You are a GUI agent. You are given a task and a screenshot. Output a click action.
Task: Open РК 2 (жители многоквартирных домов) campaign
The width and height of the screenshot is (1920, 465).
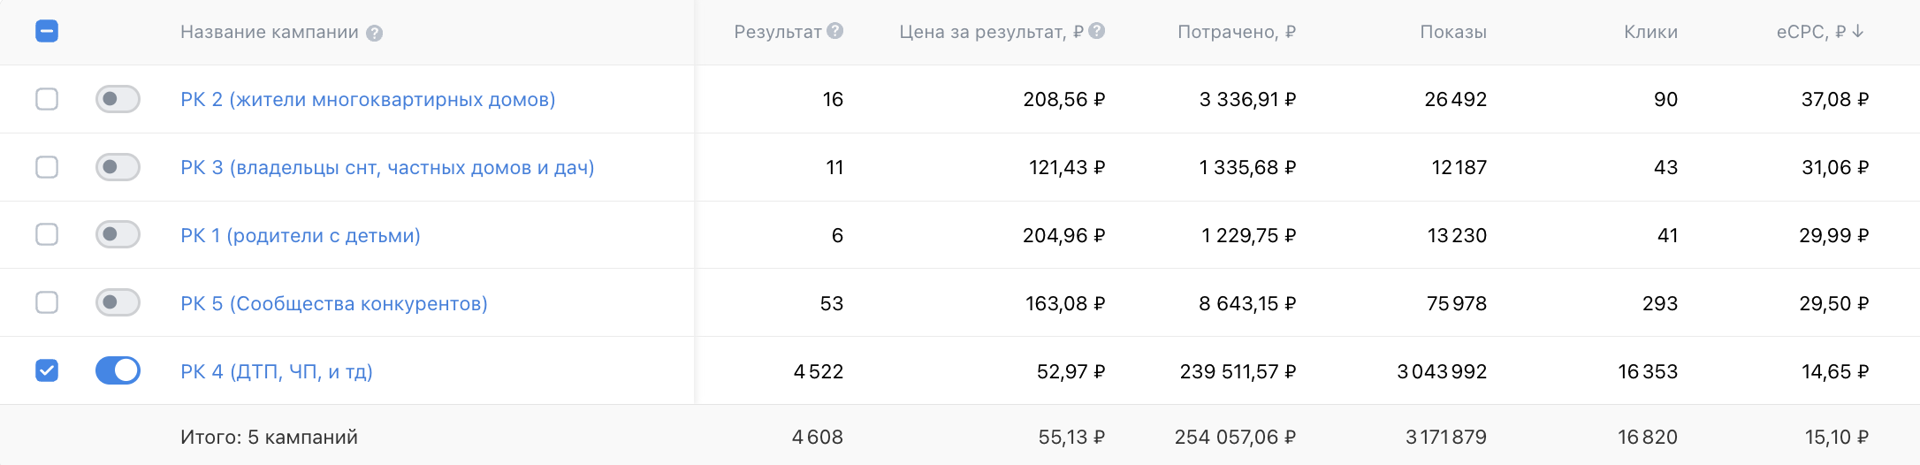tap(367, 100)
